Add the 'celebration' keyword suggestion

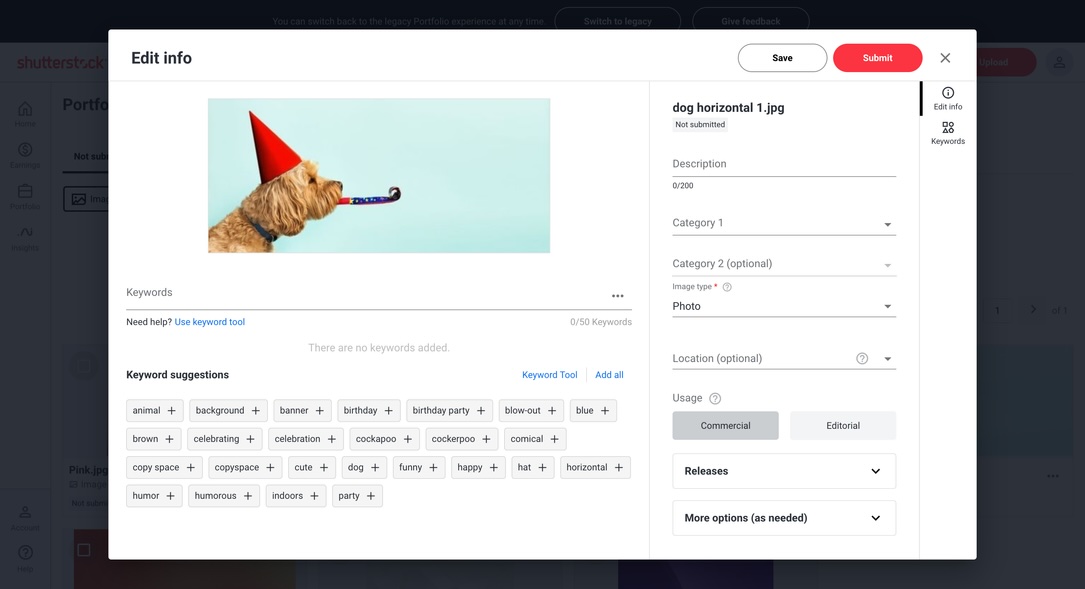pos(306,439)
